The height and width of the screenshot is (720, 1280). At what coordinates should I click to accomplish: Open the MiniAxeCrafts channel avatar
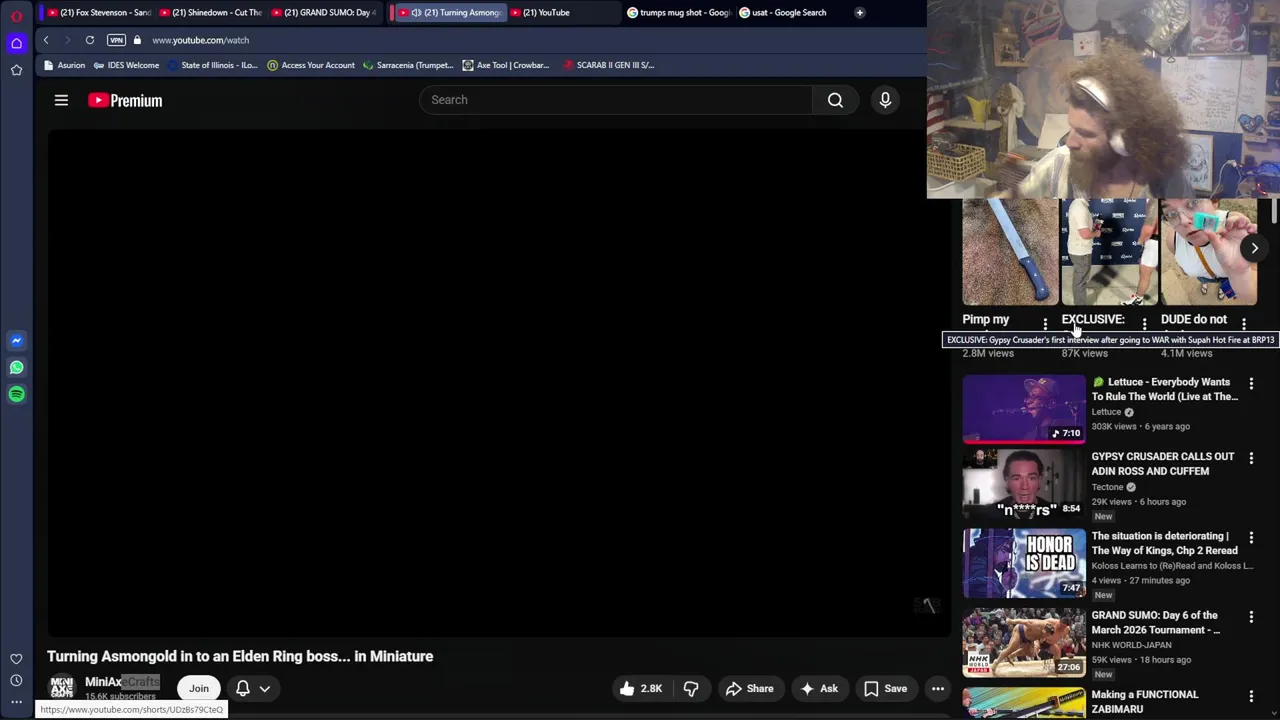click(x=62, y=687)
